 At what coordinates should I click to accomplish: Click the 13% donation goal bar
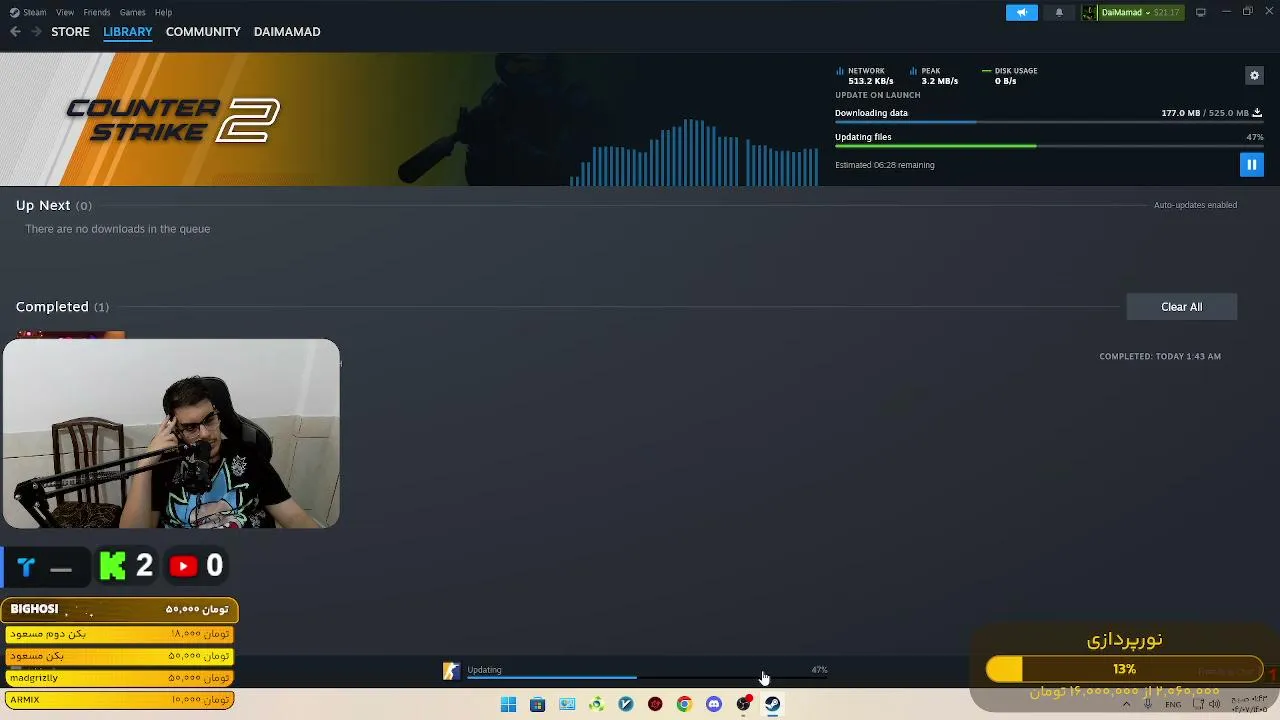[x=1124, y=669]
